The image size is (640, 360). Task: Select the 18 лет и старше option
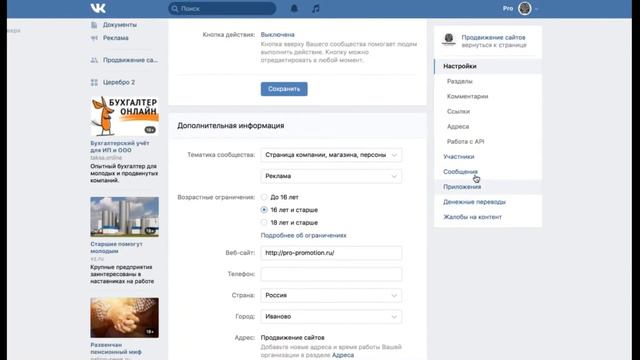[x=264, y=222]
